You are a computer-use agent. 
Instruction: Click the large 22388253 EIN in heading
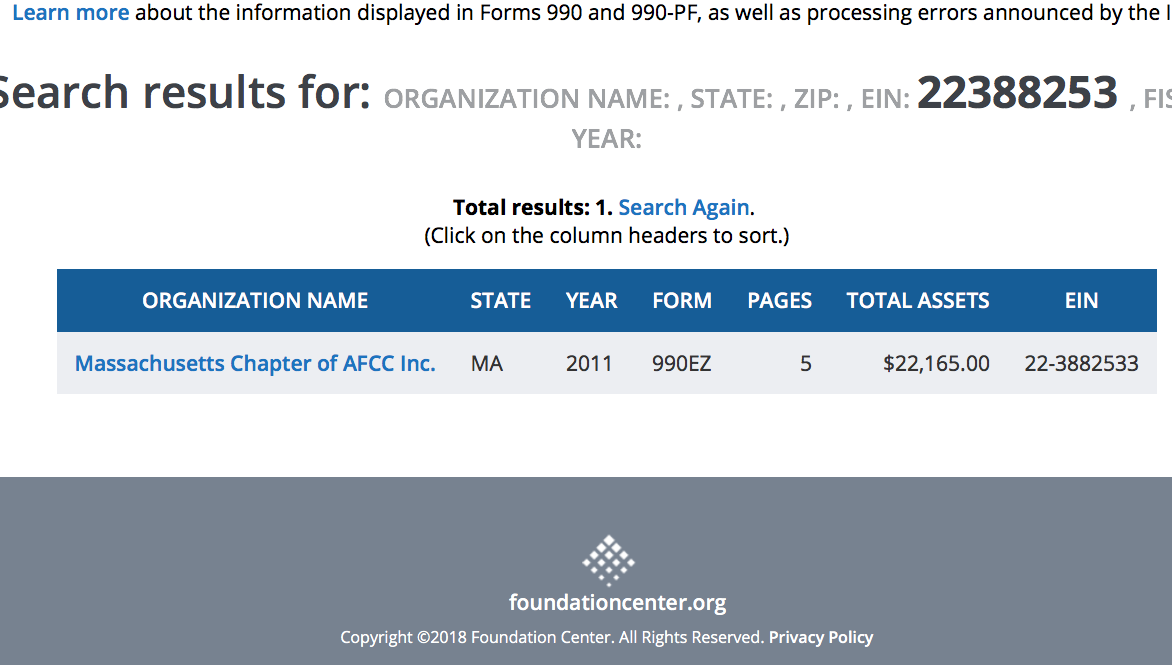[1017, 94]
